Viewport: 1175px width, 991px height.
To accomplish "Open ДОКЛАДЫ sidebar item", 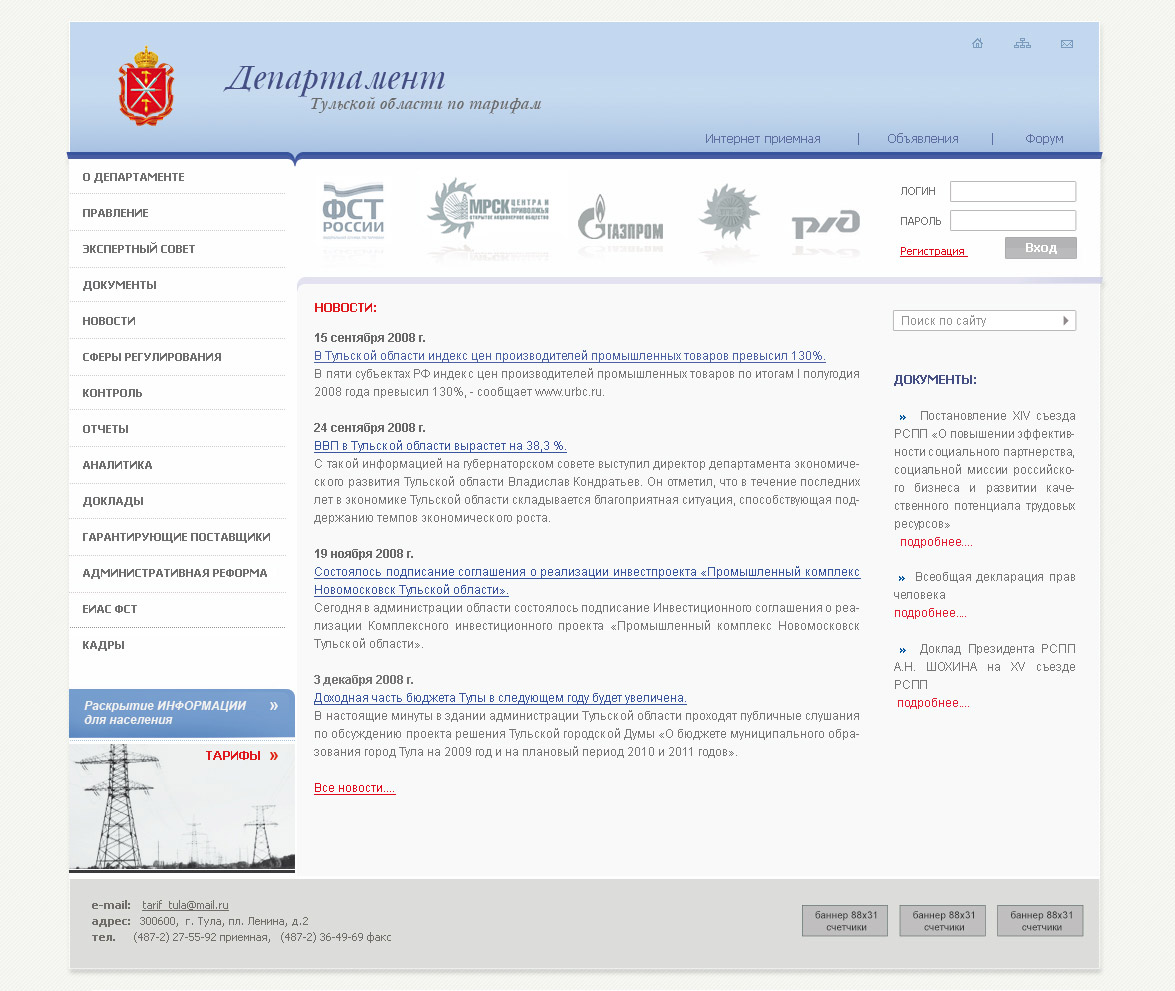I will pyautogui.click(x=113, y=501).
